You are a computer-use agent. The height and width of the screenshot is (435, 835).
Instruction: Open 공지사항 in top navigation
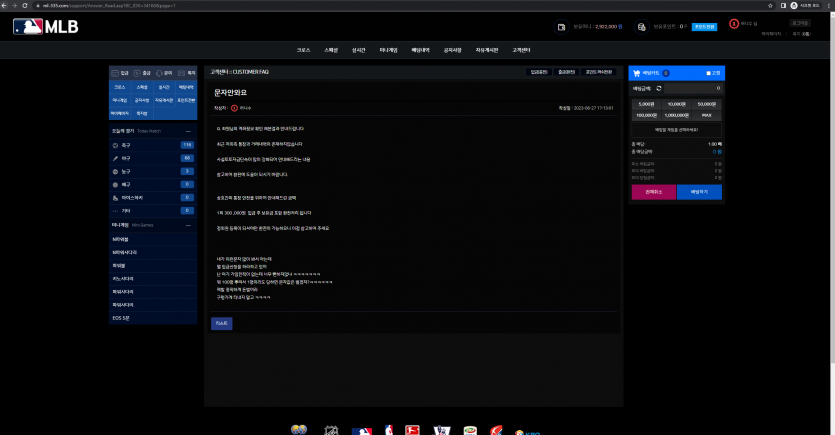452,50
